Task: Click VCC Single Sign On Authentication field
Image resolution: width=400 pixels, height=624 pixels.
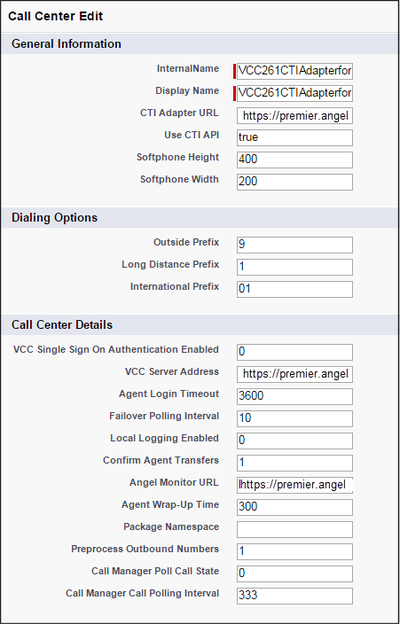Action: click(x=295, y=352)
